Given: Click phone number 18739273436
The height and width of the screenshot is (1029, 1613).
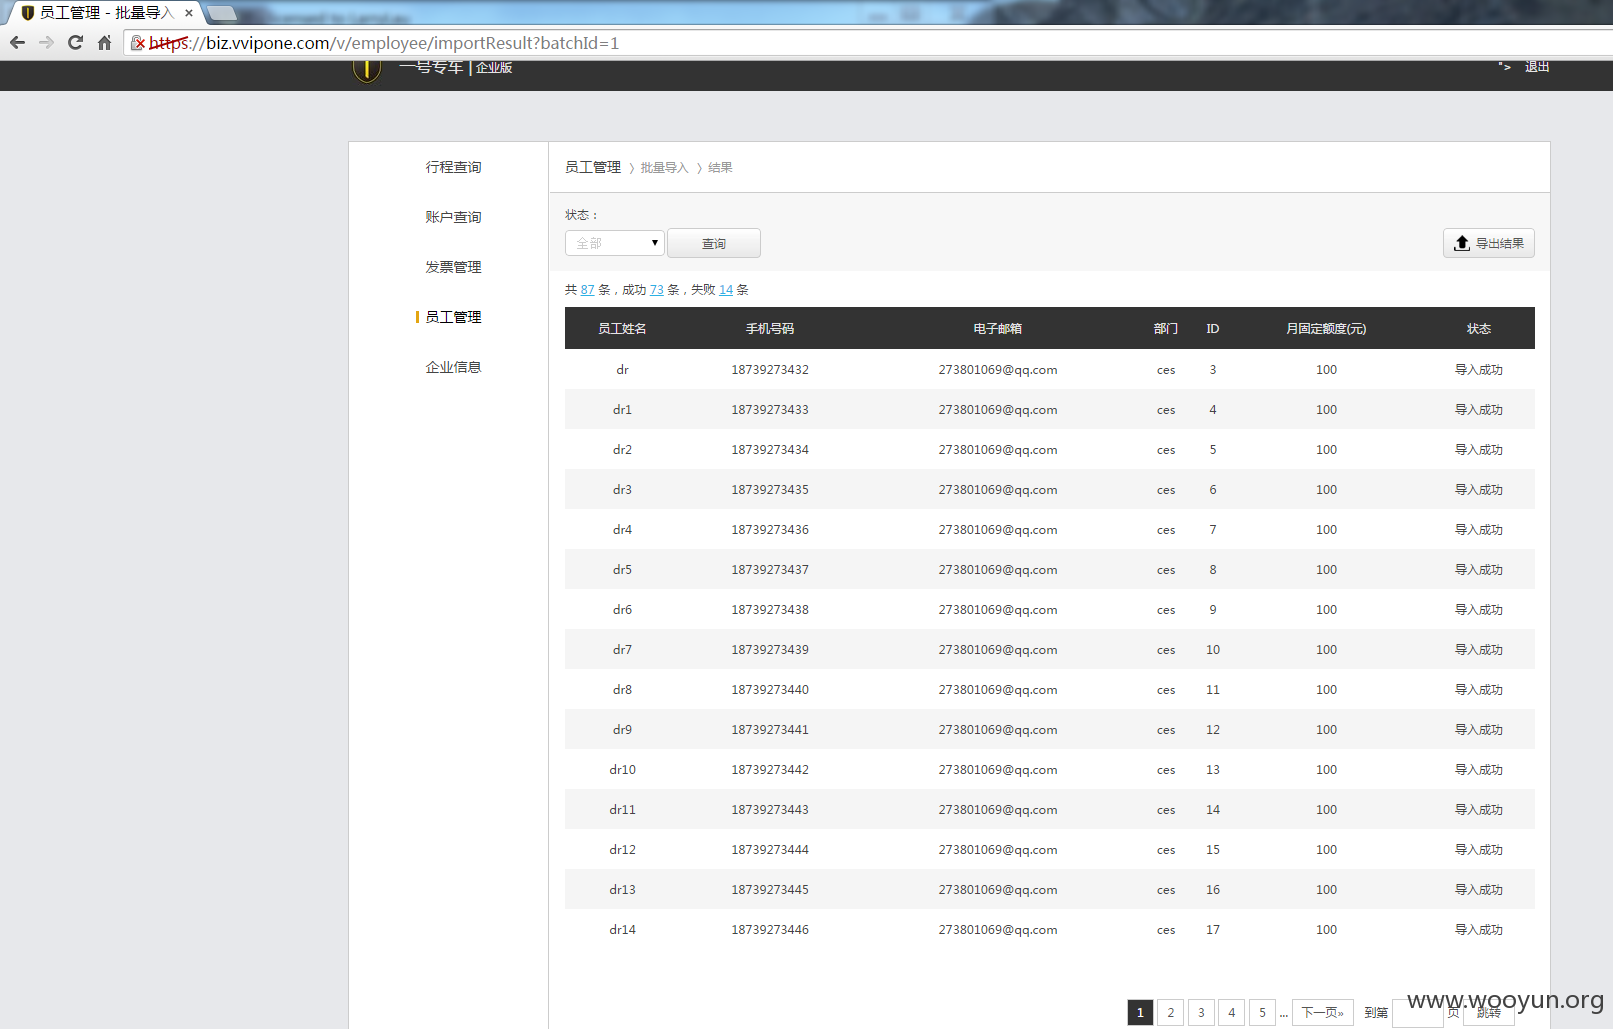Looking at the screenshot, I should tap(770, 529).
